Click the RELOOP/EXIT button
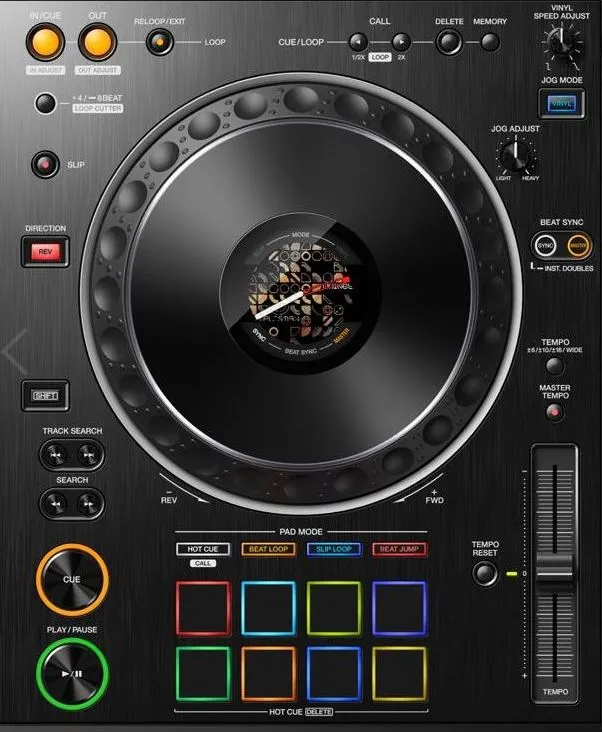Viewport: 602px width, 732px height. pos(160,42)
